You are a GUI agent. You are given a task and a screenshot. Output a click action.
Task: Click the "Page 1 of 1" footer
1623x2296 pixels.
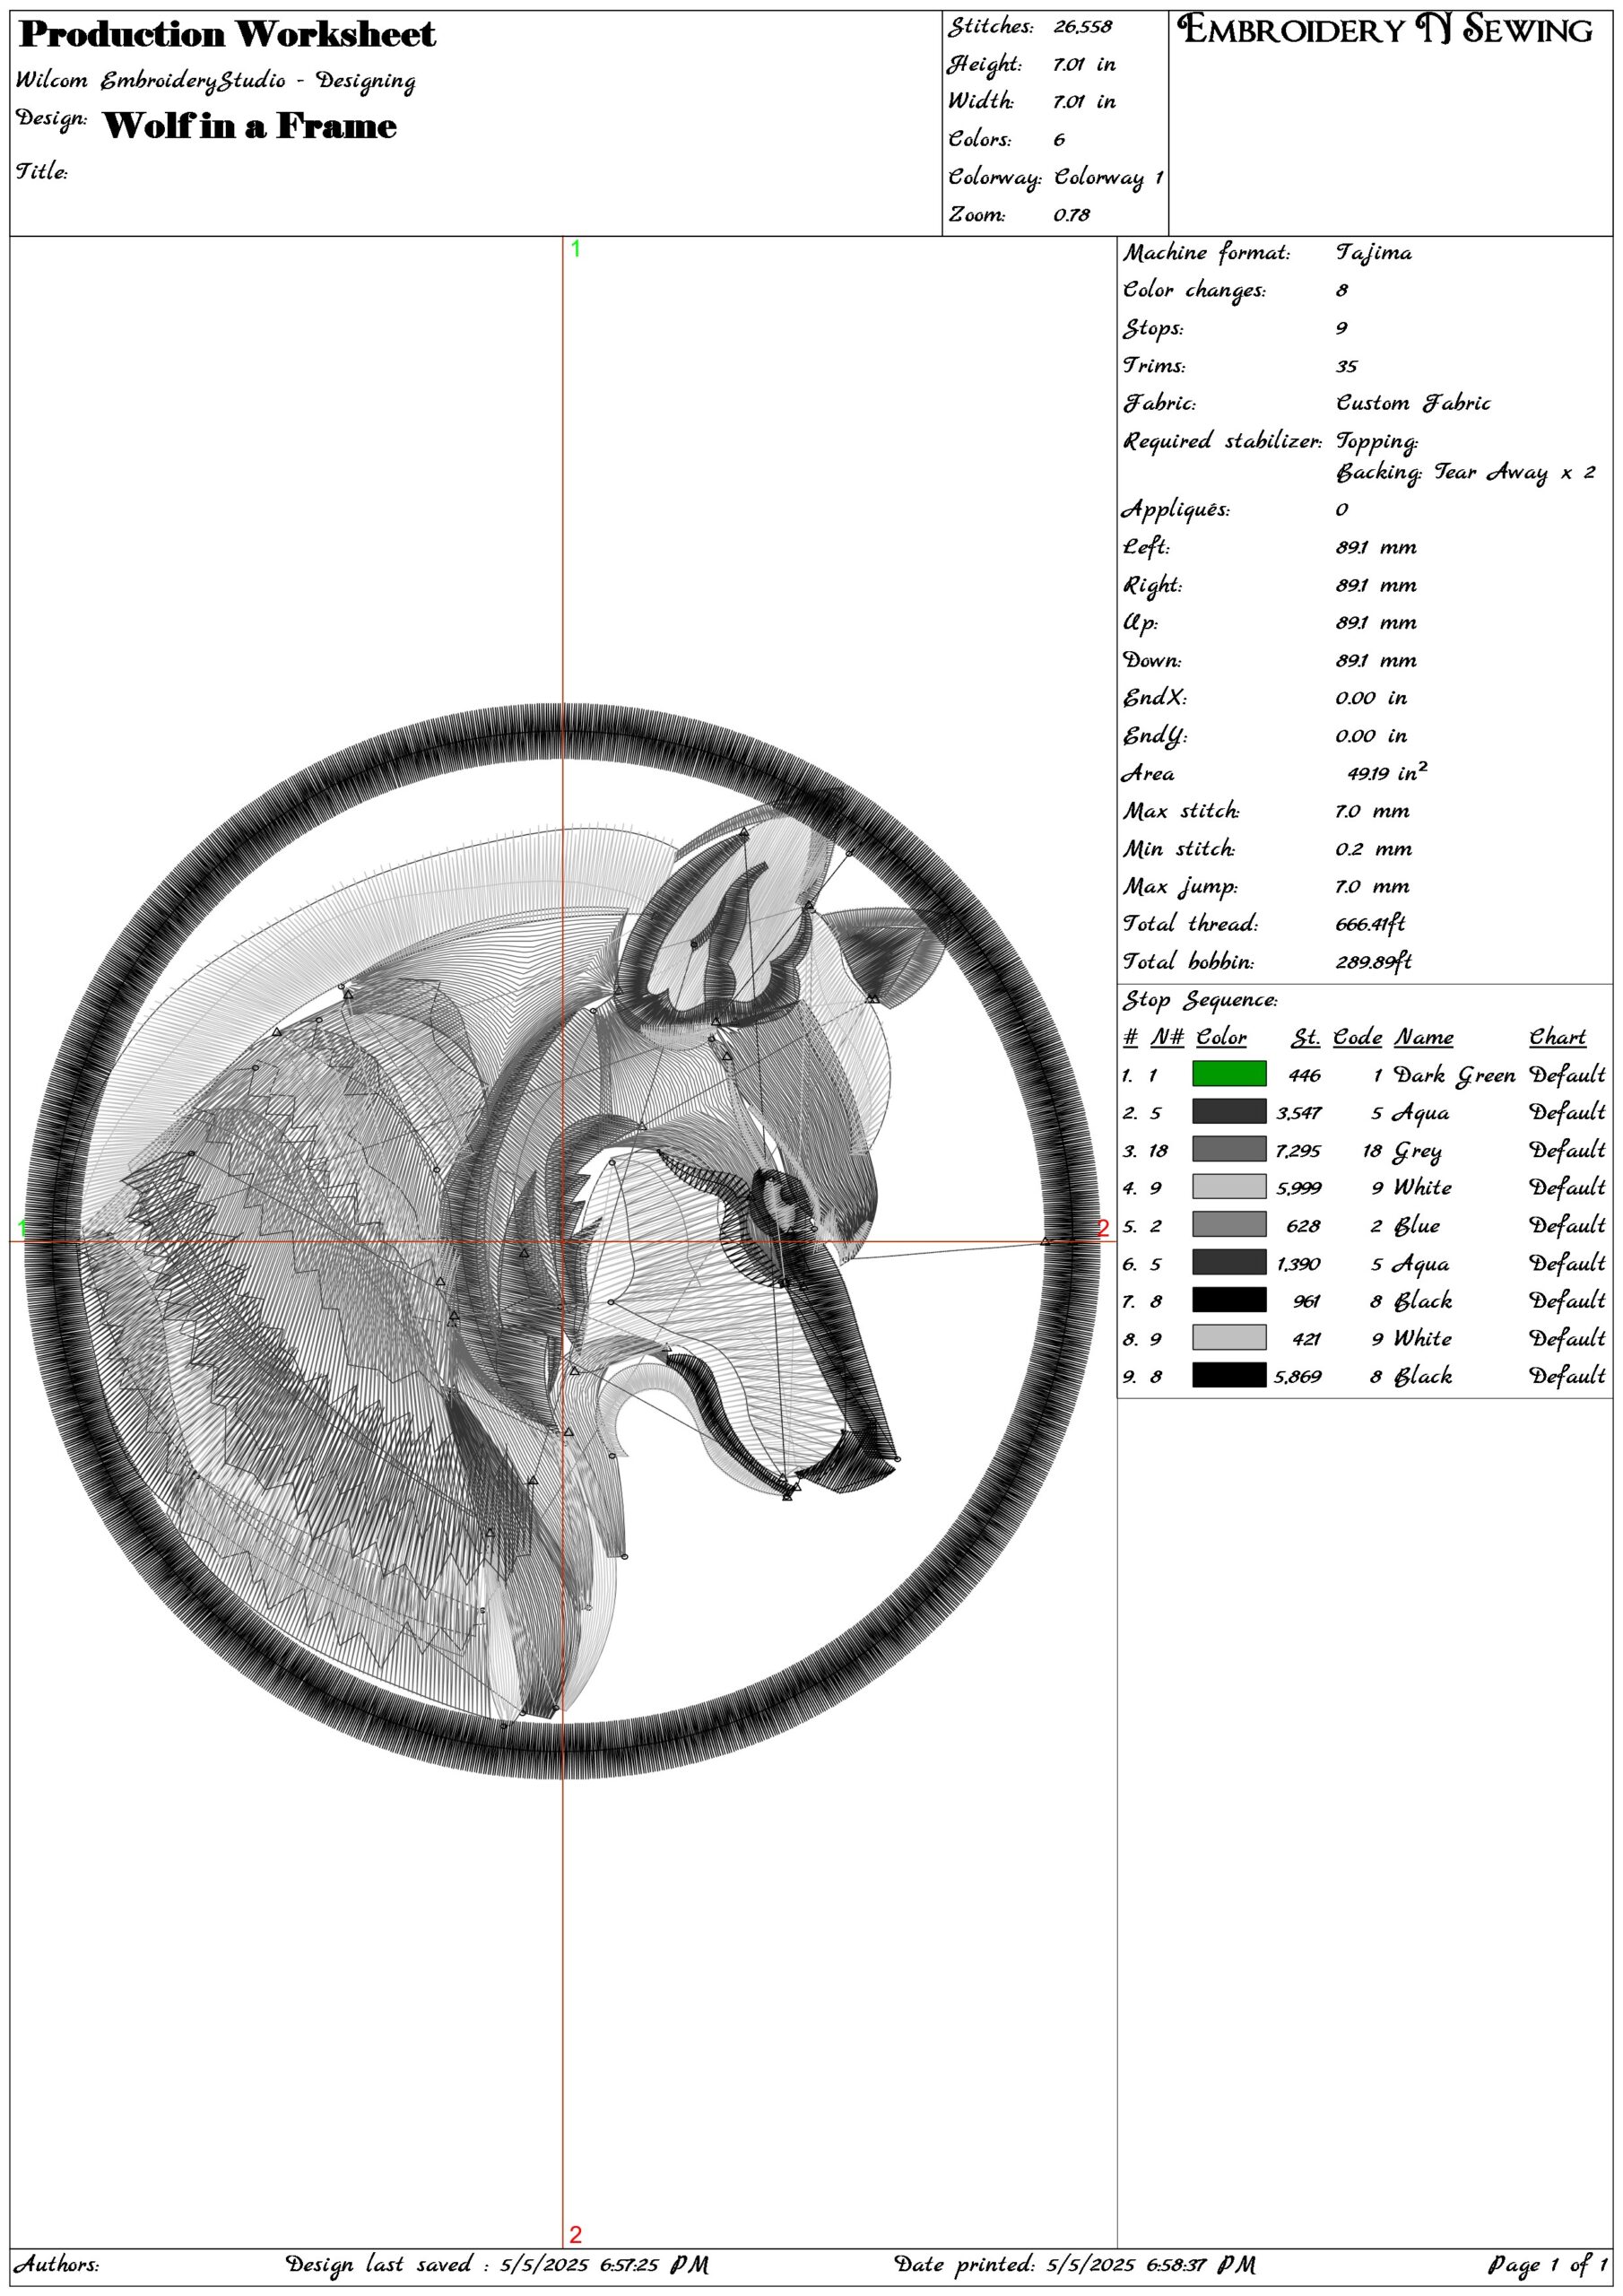point(1547,2263)
